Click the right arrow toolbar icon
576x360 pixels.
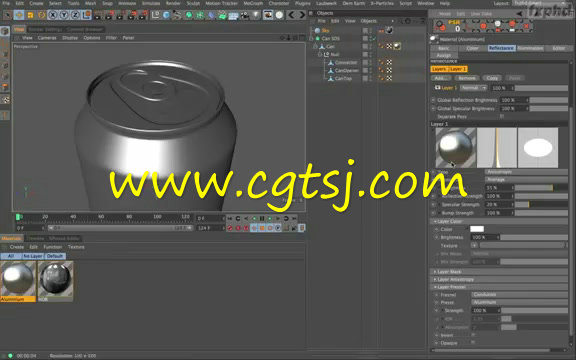(302, 15)
